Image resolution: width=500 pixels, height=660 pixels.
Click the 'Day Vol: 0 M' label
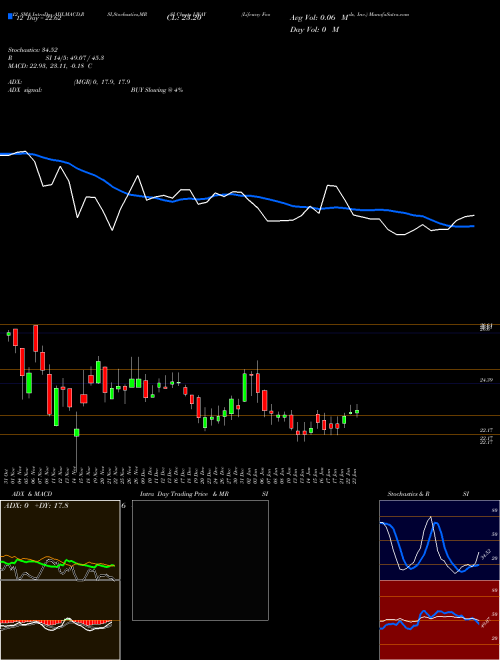315,30
